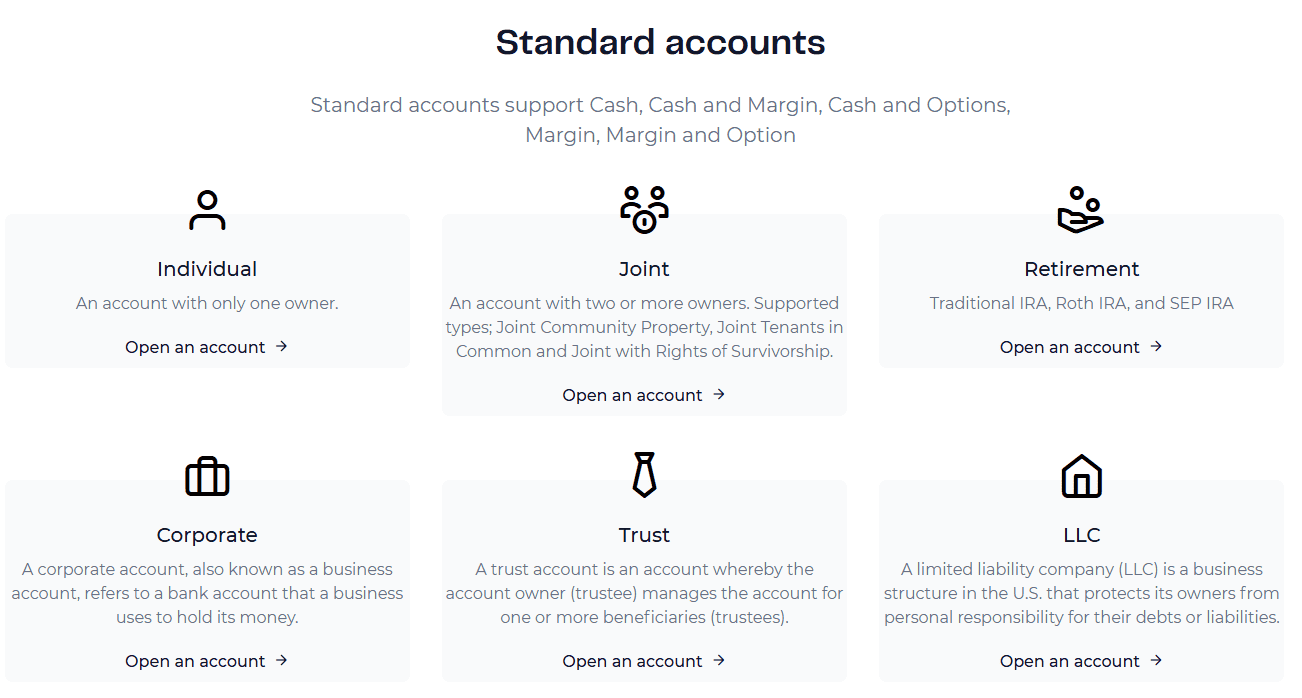Click the Joint multiple-owners icon
The width and height of the screenshot is (1302, 698).
click(644, 207)
